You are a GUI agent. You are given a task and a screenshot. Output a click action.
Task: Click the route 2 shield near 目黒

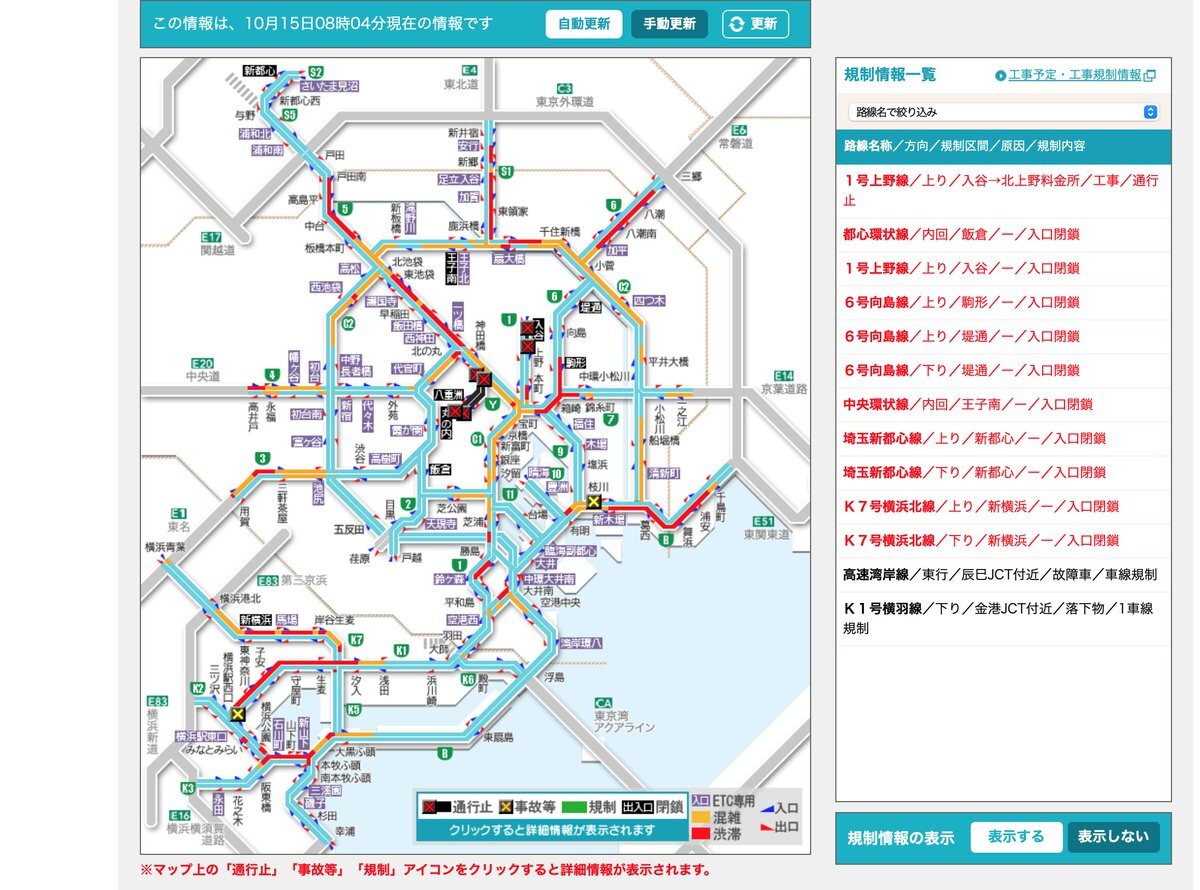[x=408, y=503]
